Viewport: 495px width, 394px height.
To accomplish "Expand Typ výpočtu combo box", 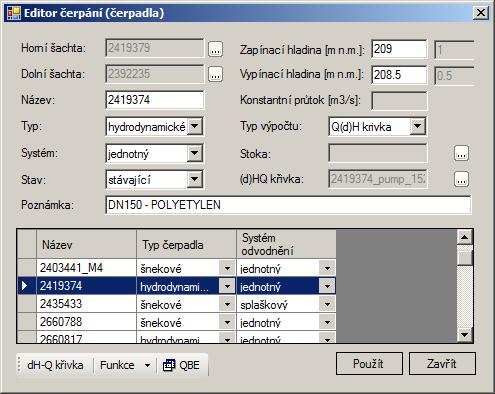I will (x=417, y=127).
